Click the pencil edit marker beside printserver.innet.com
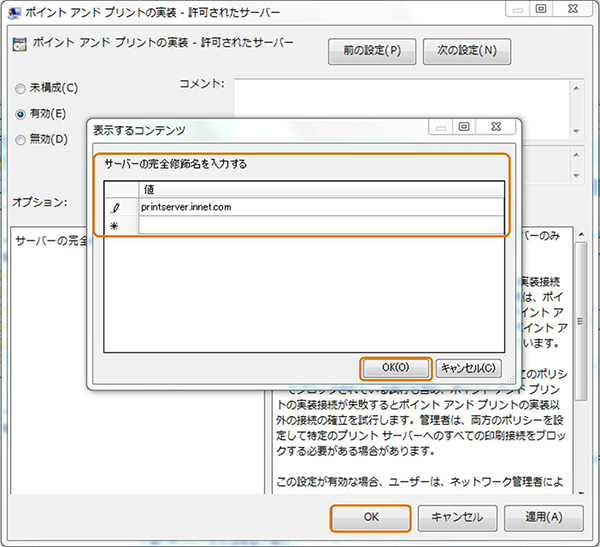This screenshot has width=600, height=547. [115, 207]
